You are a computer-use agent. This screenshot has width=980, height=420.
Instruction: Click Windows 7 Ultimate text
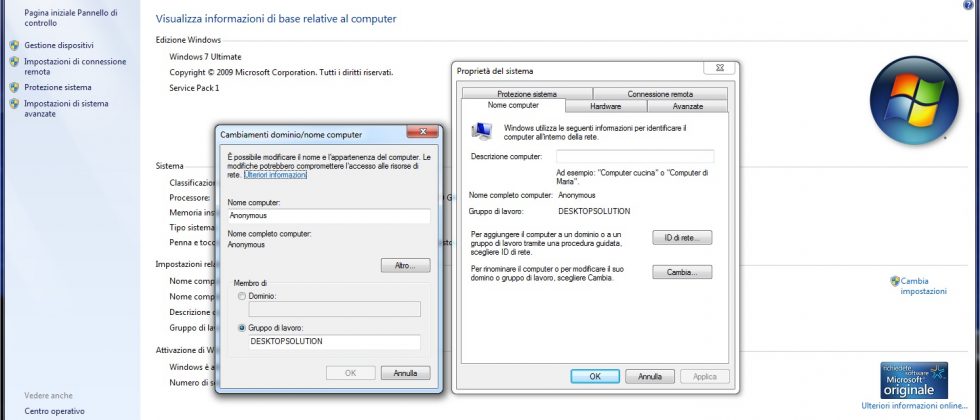[206, 56]
